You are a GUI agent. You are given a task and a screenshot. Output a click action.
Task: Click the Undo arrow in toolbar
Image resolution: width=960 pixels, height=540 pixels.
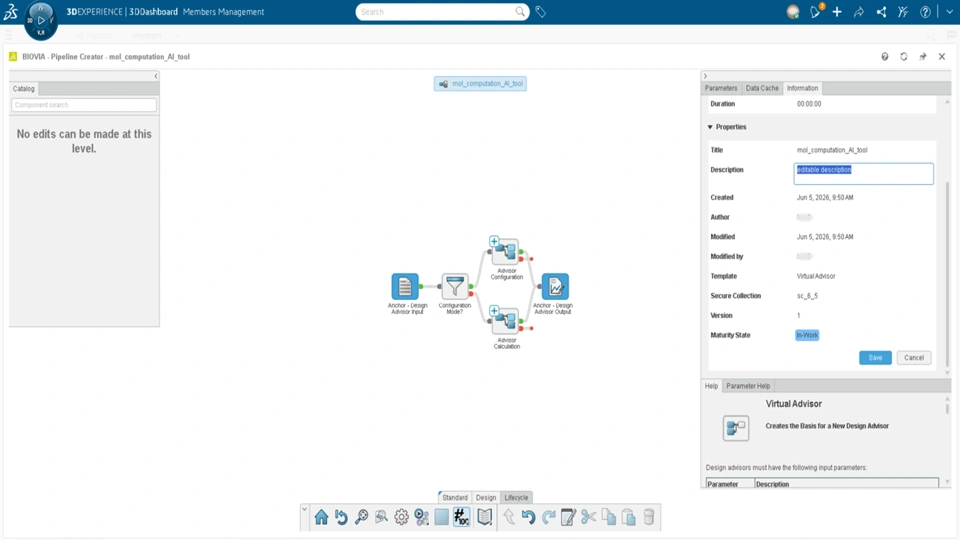coord(528,517)
